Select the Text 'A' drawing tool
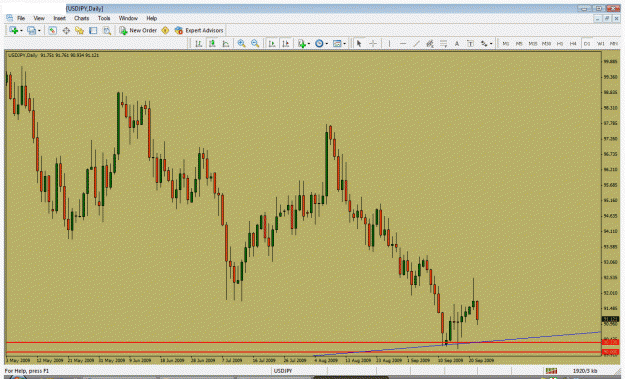625x379 pixels. (x=457, y=44)
